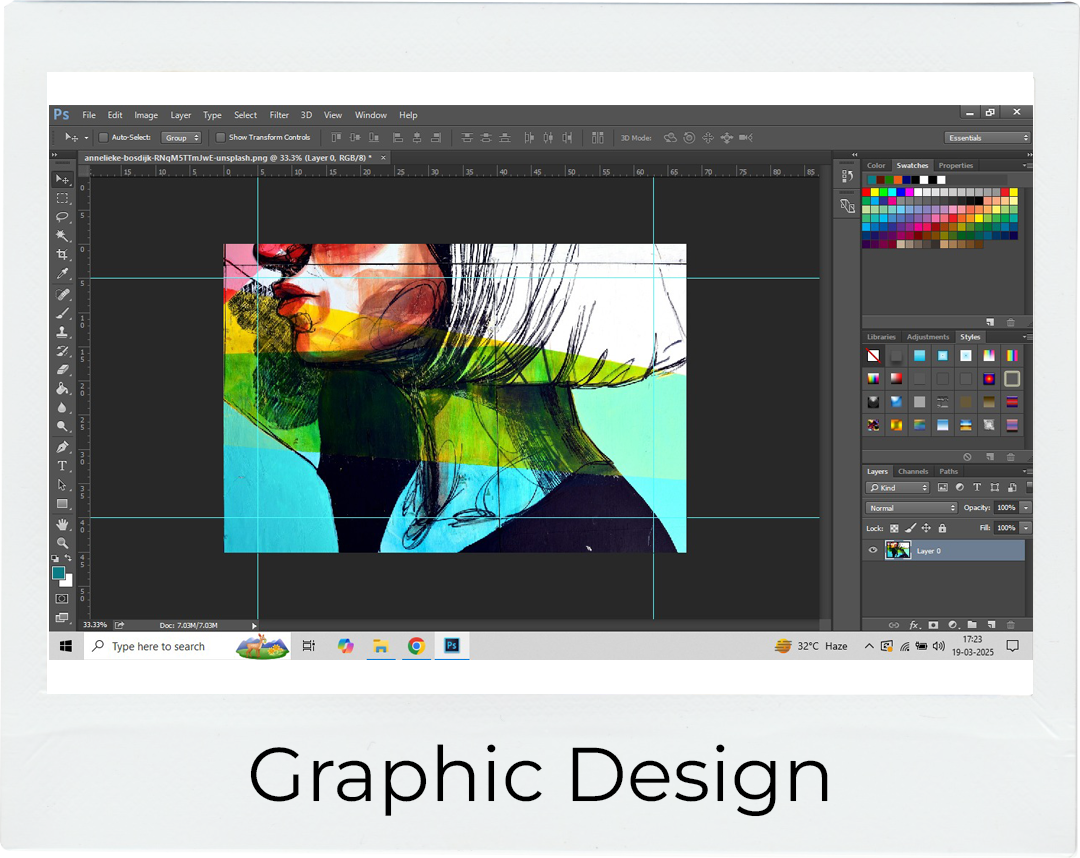1080x858 pixels.
Task: Select the Rectangle shape tool
Action: coord(63,503)
